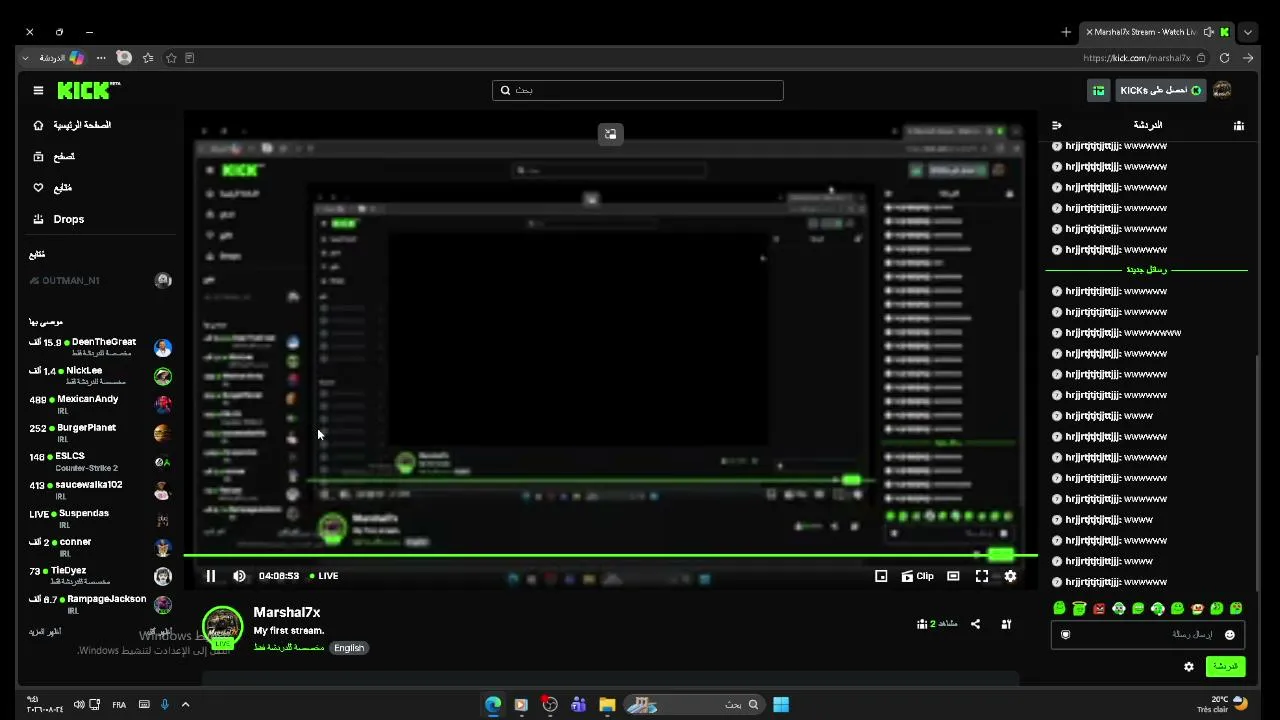1280x720 pixels.
Task: Open File Explorer from taskbar
Action: 607,705
